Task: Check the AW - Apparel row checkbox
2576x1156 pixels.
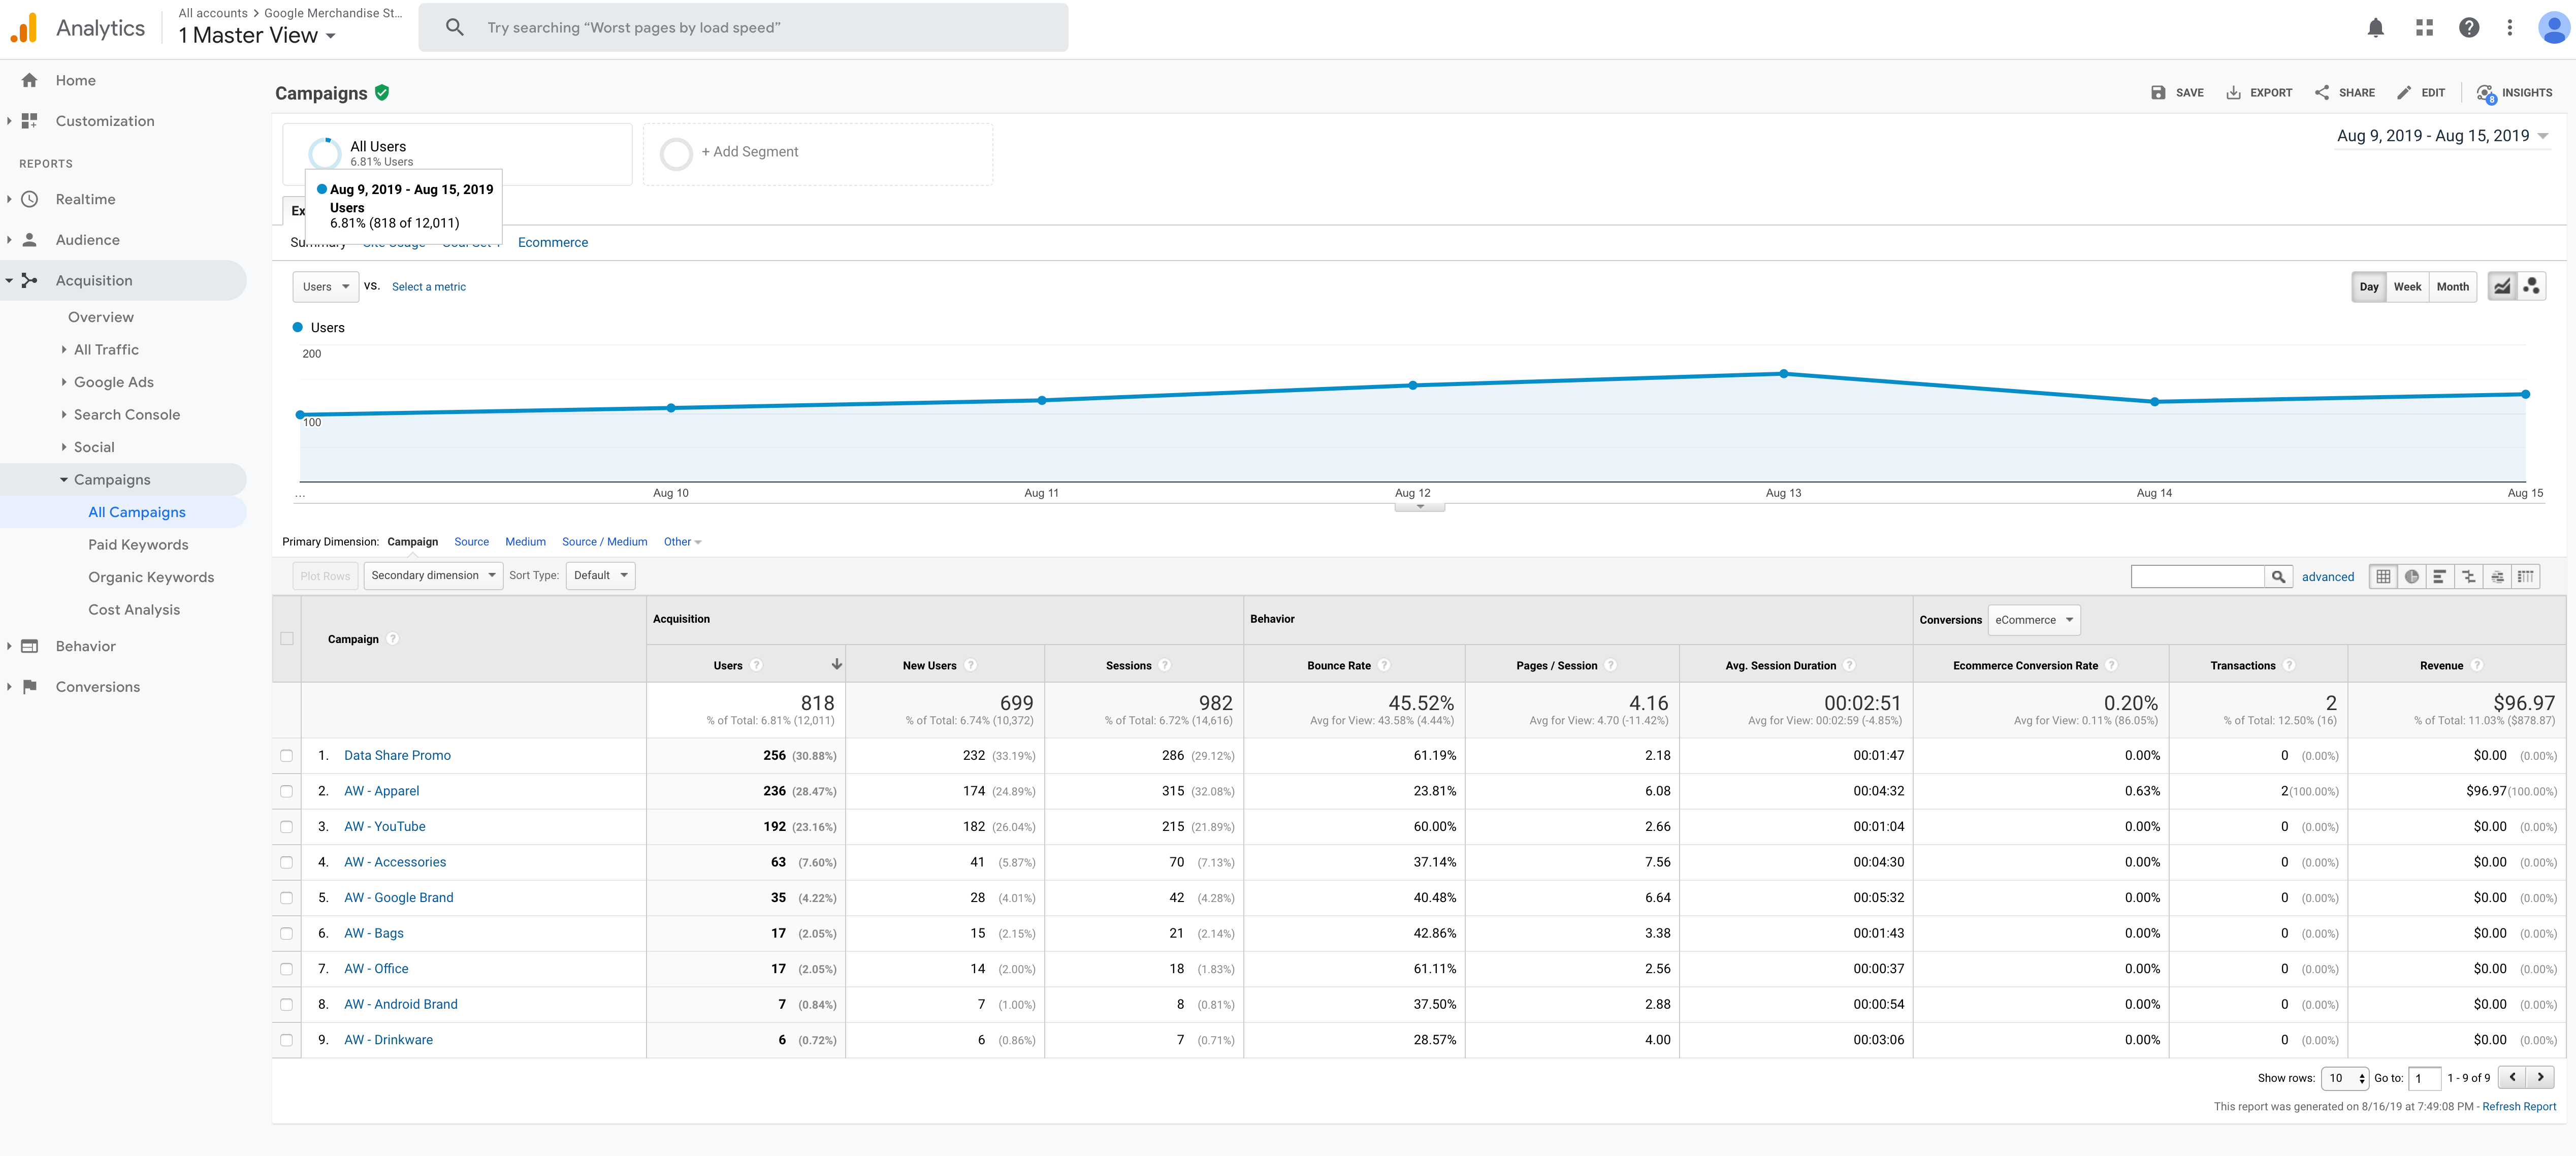Action: coord(286,792)
